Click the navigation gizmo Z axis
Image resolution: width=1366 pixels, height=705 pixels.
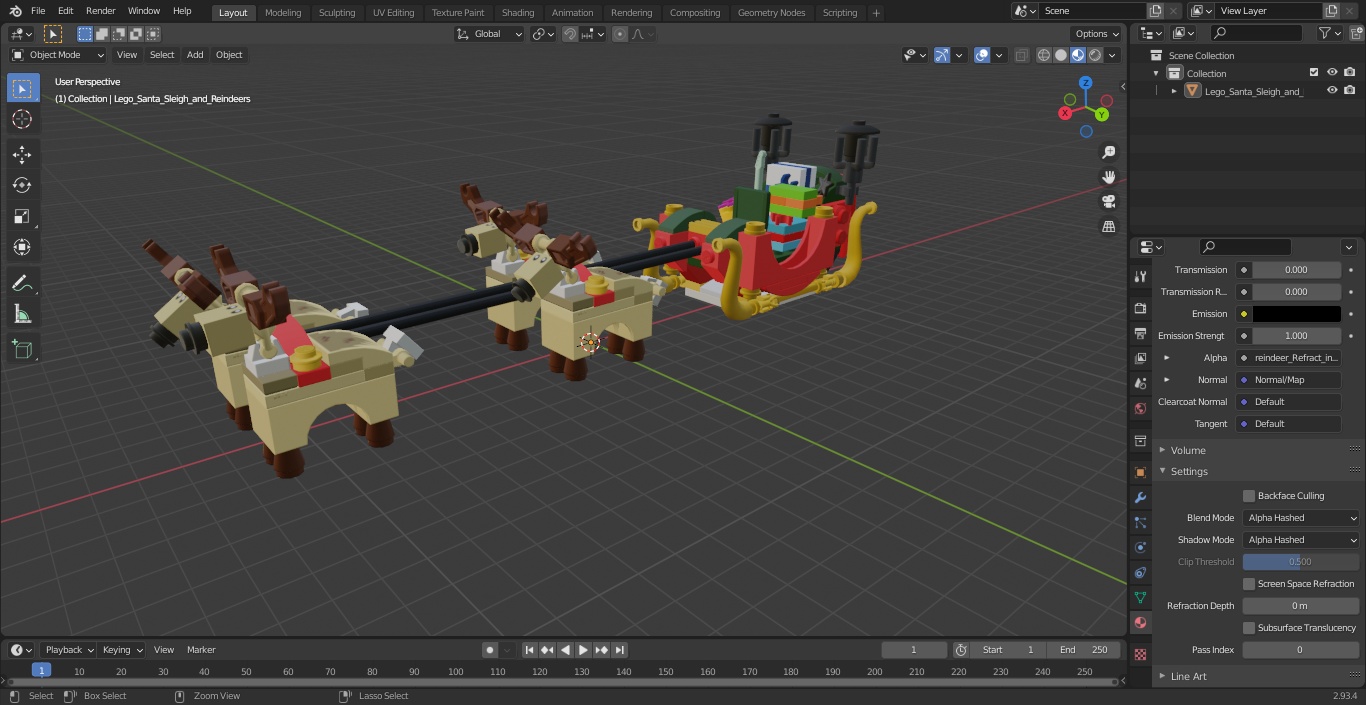1086,82
